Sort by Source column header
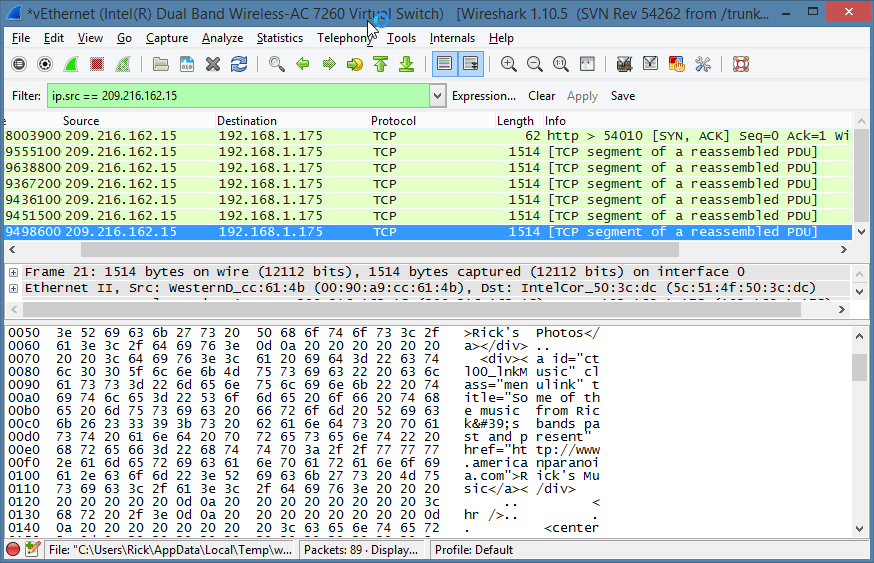Screen dimensions: 874x563 [x=138, y=121]
